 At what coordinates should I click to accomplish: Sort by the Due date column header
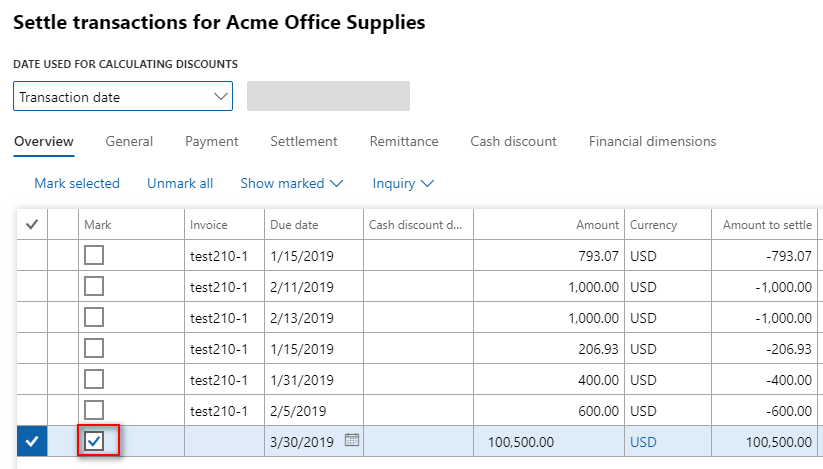point(292,225)
